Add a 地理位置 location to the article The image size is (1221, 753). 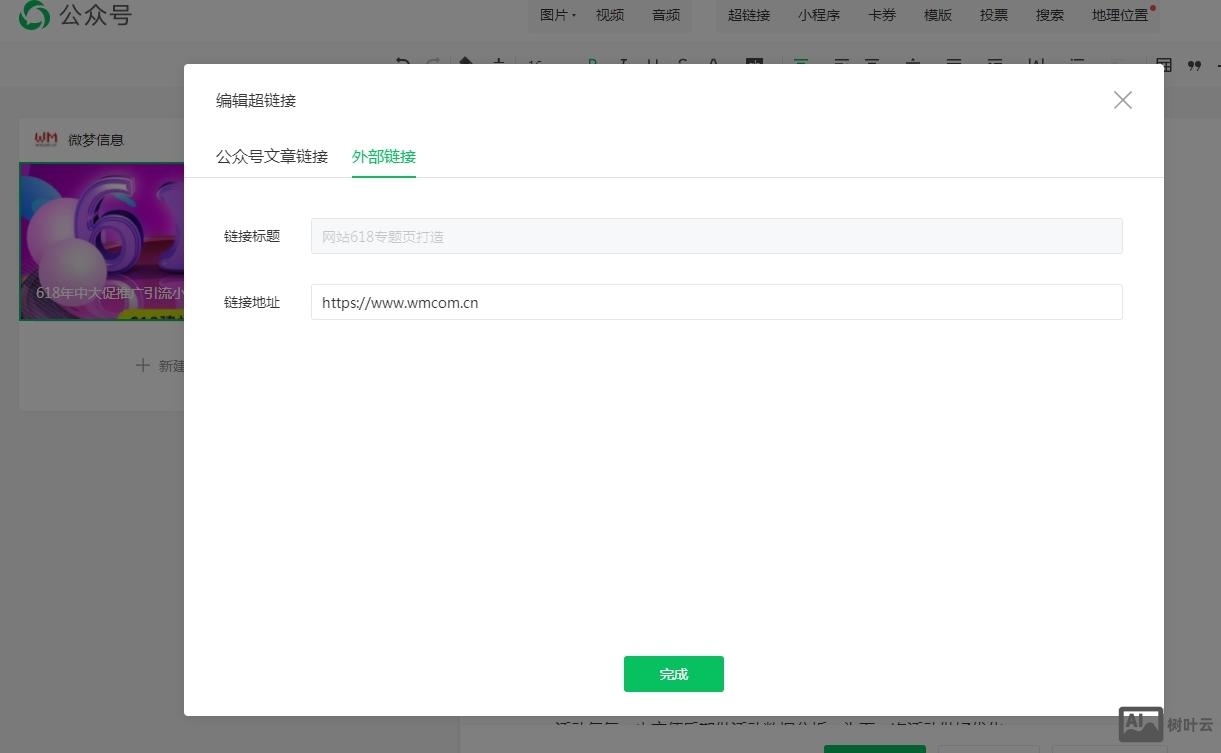(x=1119, y=14)
